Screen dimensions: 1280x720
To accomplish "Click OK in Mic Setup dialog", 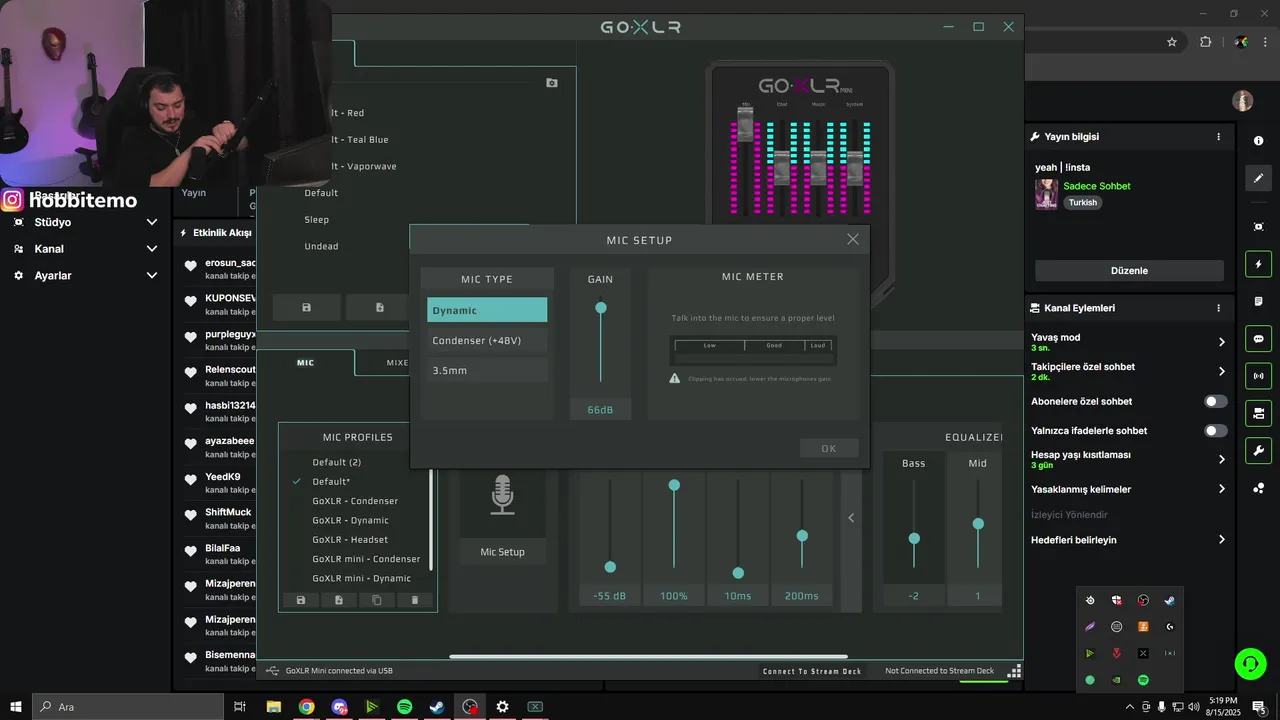I will [x=829, y=448].
